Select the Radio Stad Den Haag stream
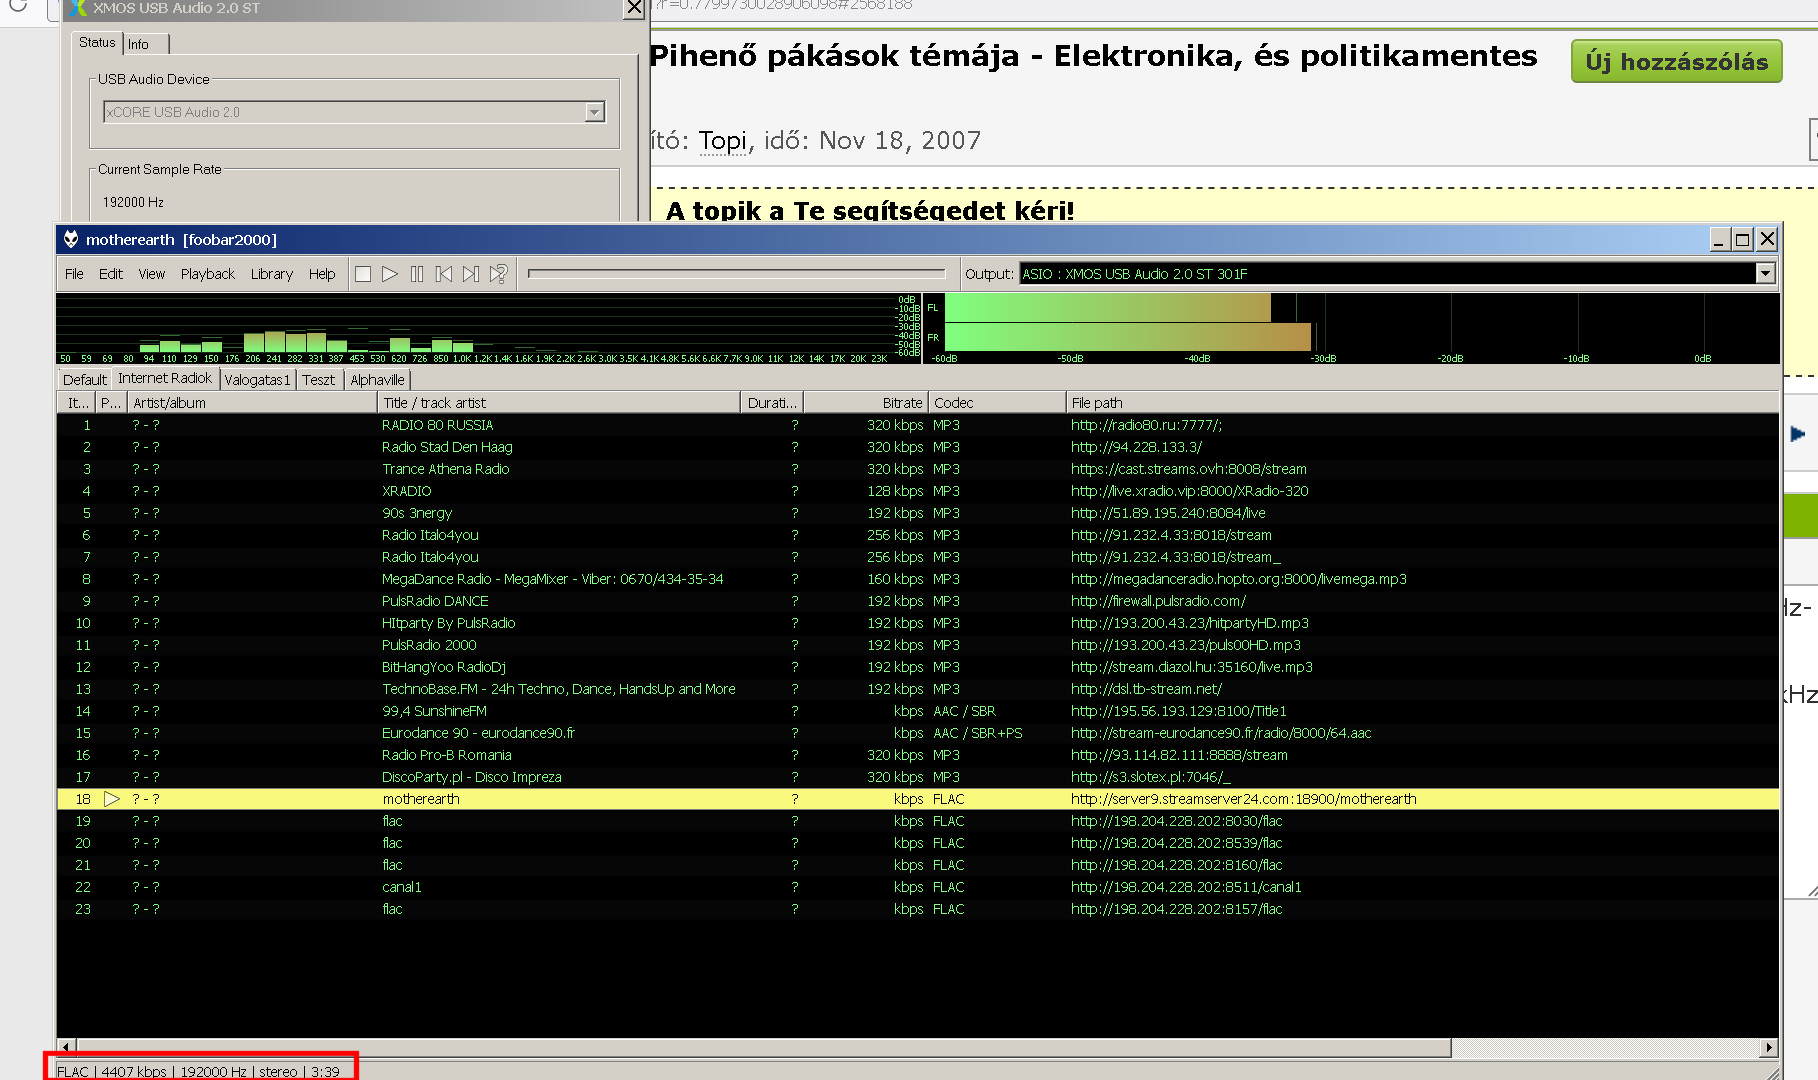Viewport: 1818px width, 1080px height. (x=917, y=447)
